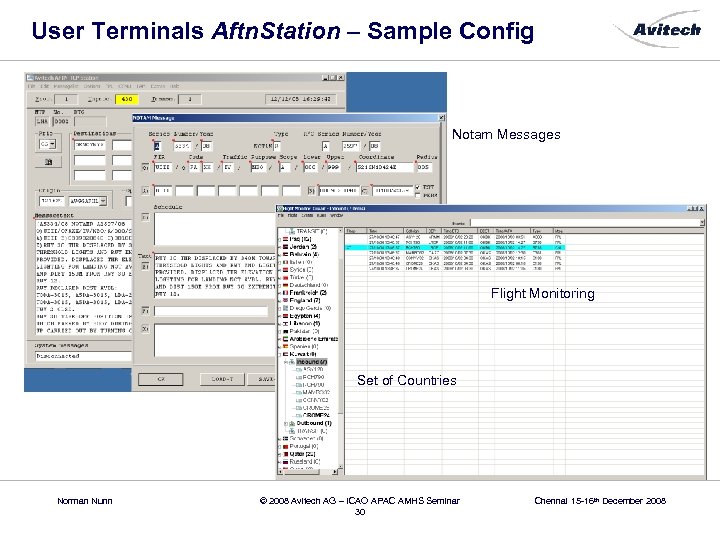Screen dimensions: 720x540
Task: Click the yellow highlighted 400 field
Action: 127,99
